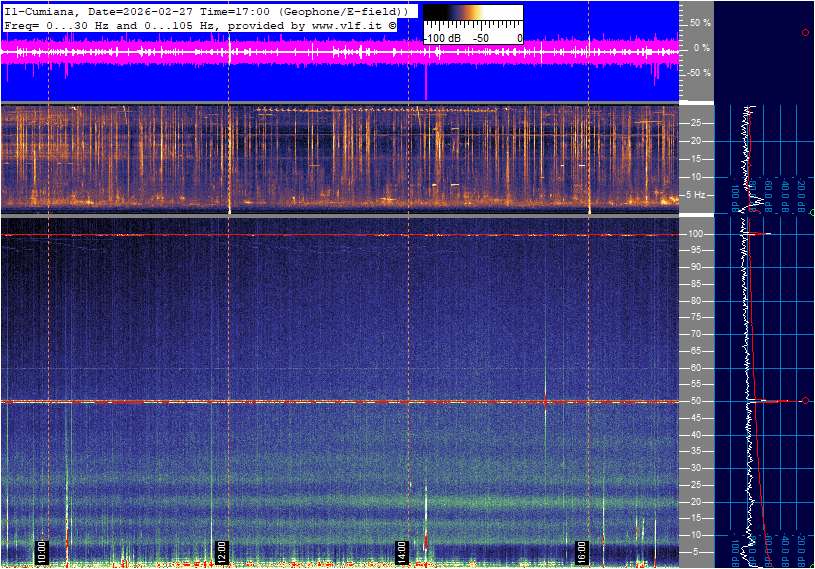The height and width of the screenshot is (569, 815).
Task: Click the 16:00 time label
Action: [x=581, y=551]
